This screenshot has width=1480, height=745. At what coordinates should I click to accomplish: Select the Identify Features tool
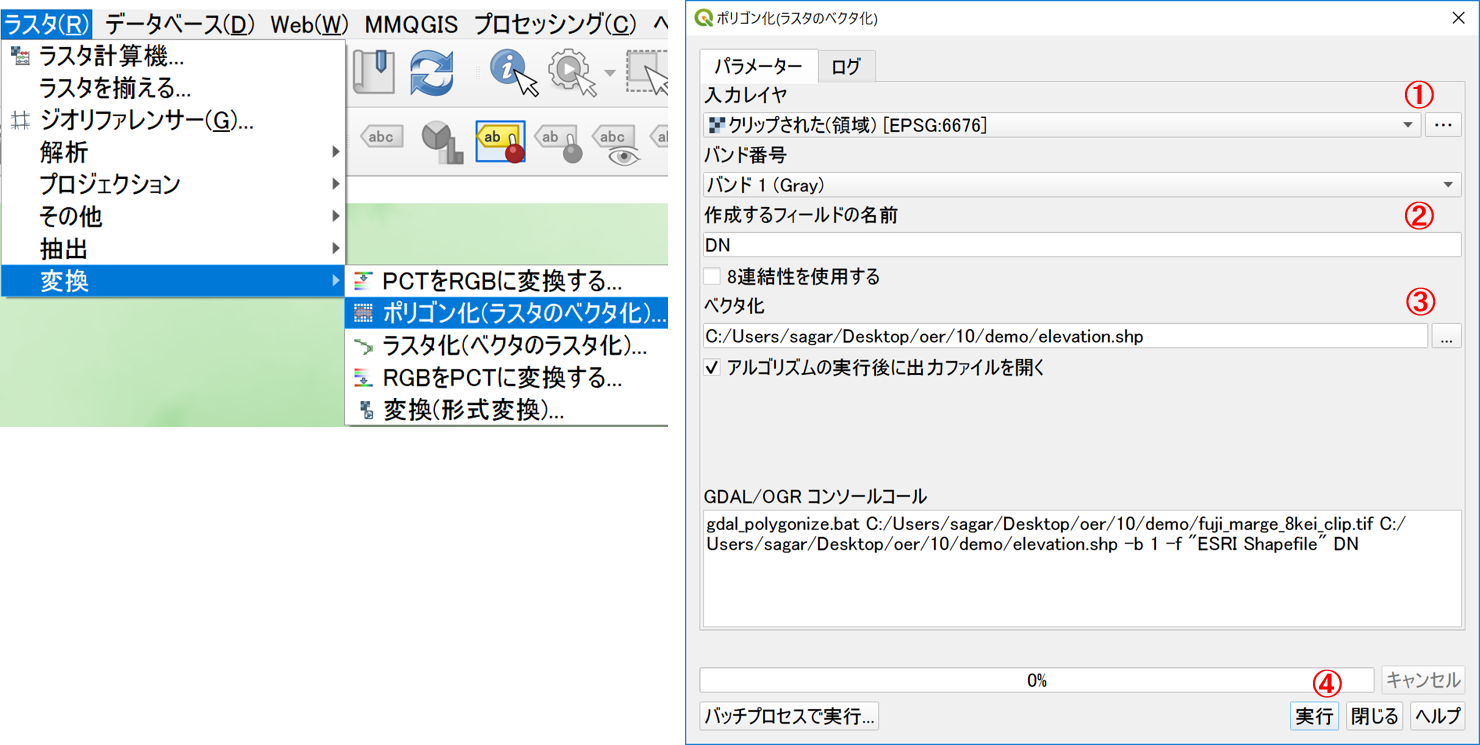[513, 72]
